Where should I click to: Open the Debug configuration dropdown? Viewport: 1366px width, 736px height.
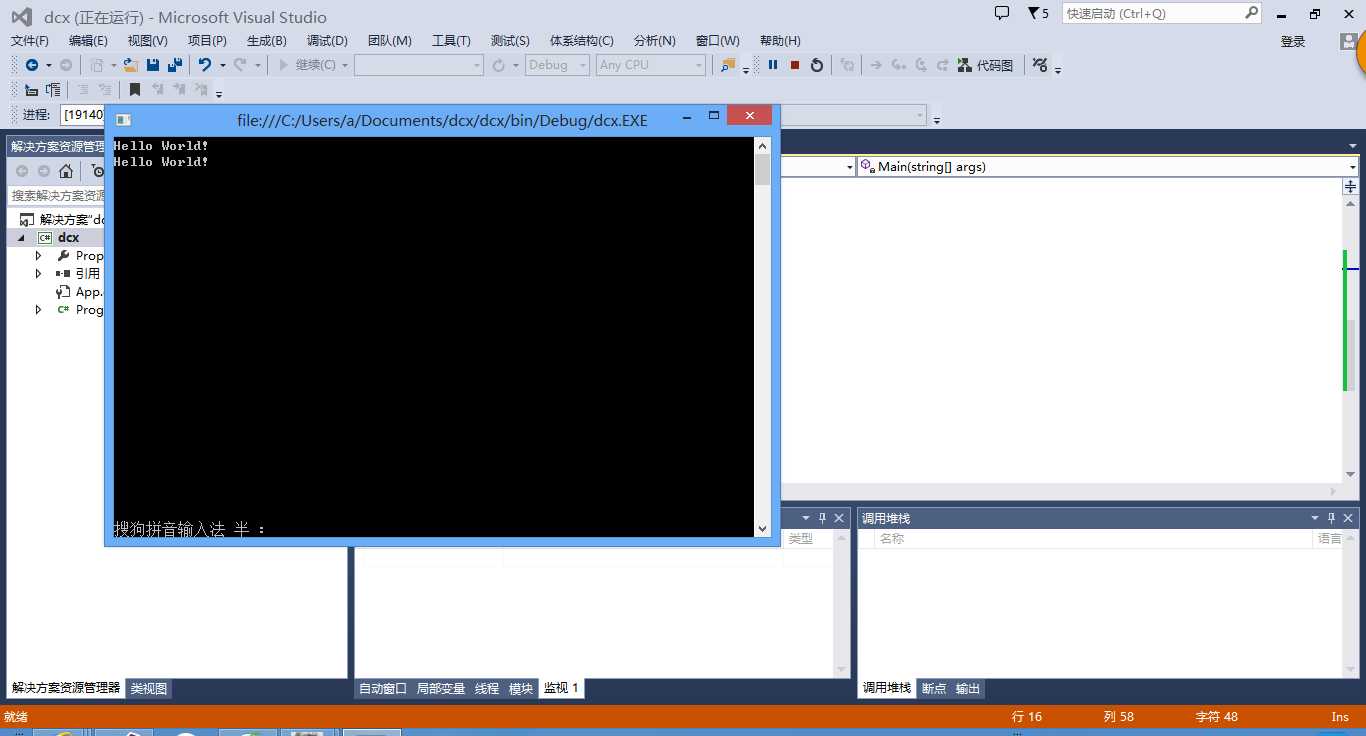coord(558,65)
